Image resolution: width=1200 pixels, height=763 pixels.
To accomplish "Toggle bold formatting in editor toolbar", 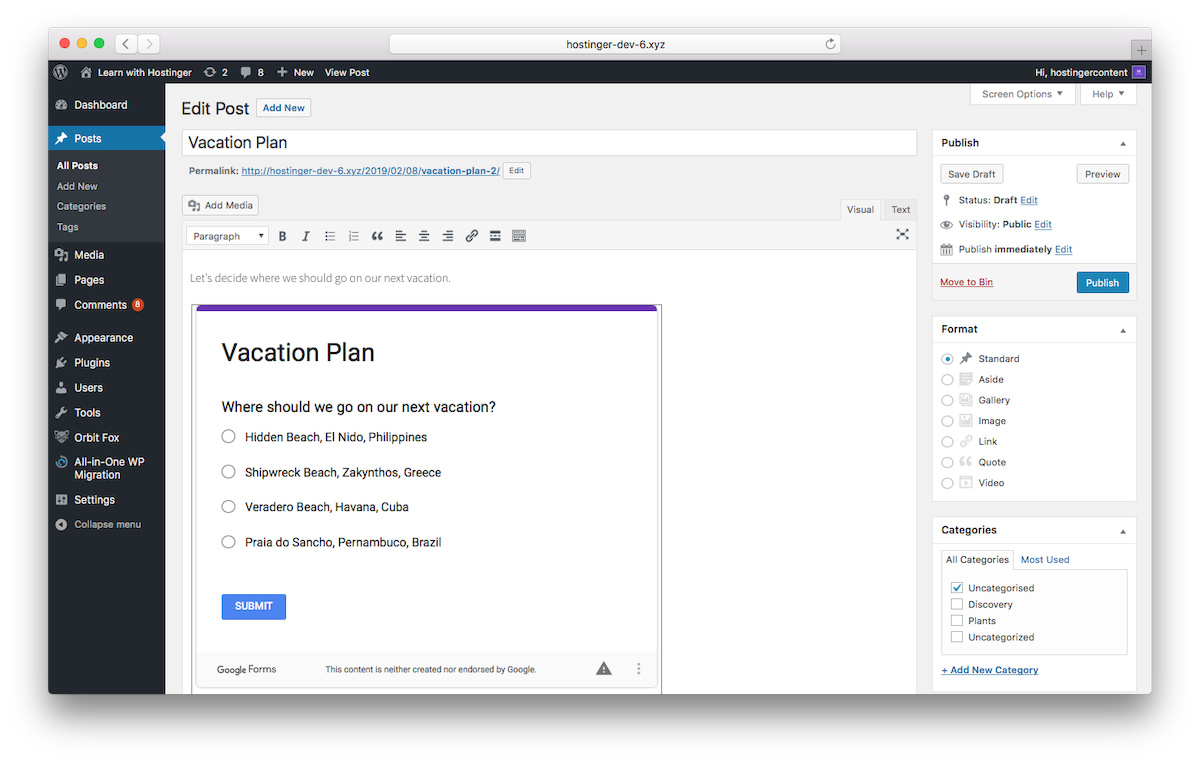I will click(x=282, y=236).
